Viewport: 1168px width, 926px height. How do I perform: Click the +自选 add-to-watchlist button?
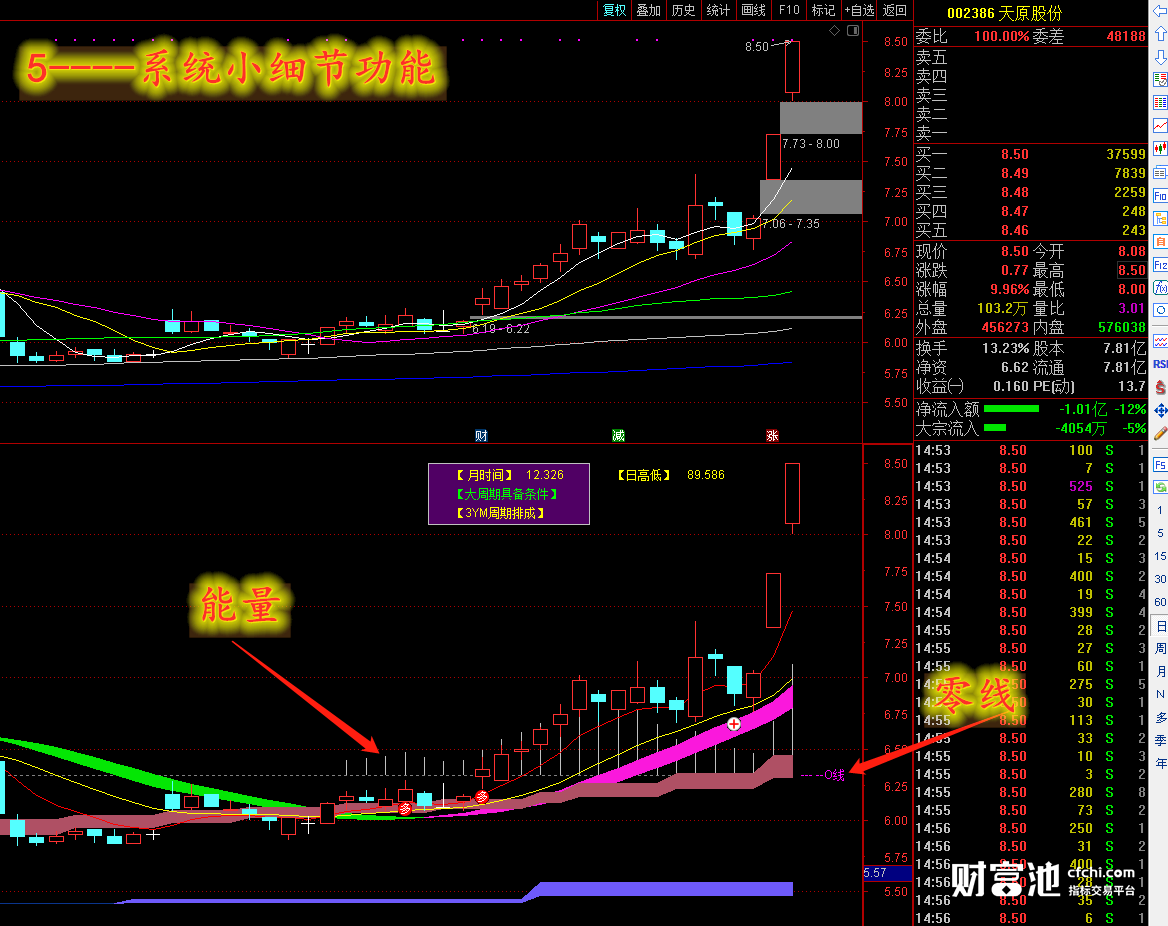click(x=859, y=10)
